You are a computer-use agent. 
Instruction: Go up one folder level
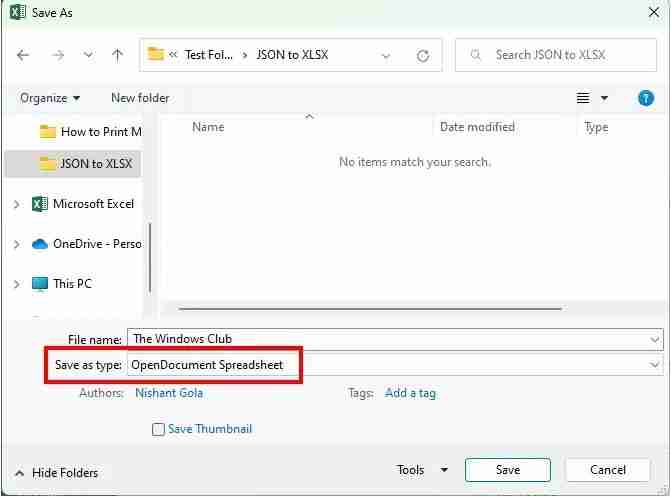coord(117,55)
